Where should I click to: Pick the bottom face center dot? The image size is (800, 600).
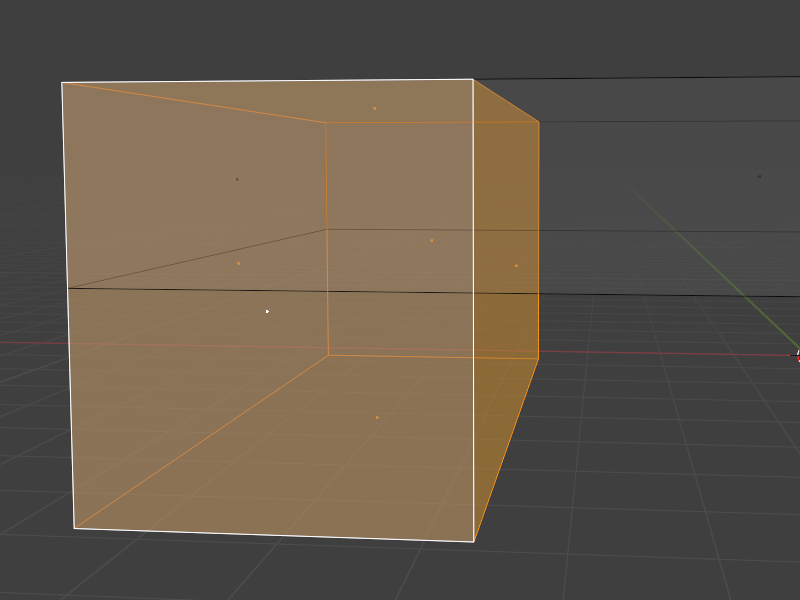tap(376, 418)
